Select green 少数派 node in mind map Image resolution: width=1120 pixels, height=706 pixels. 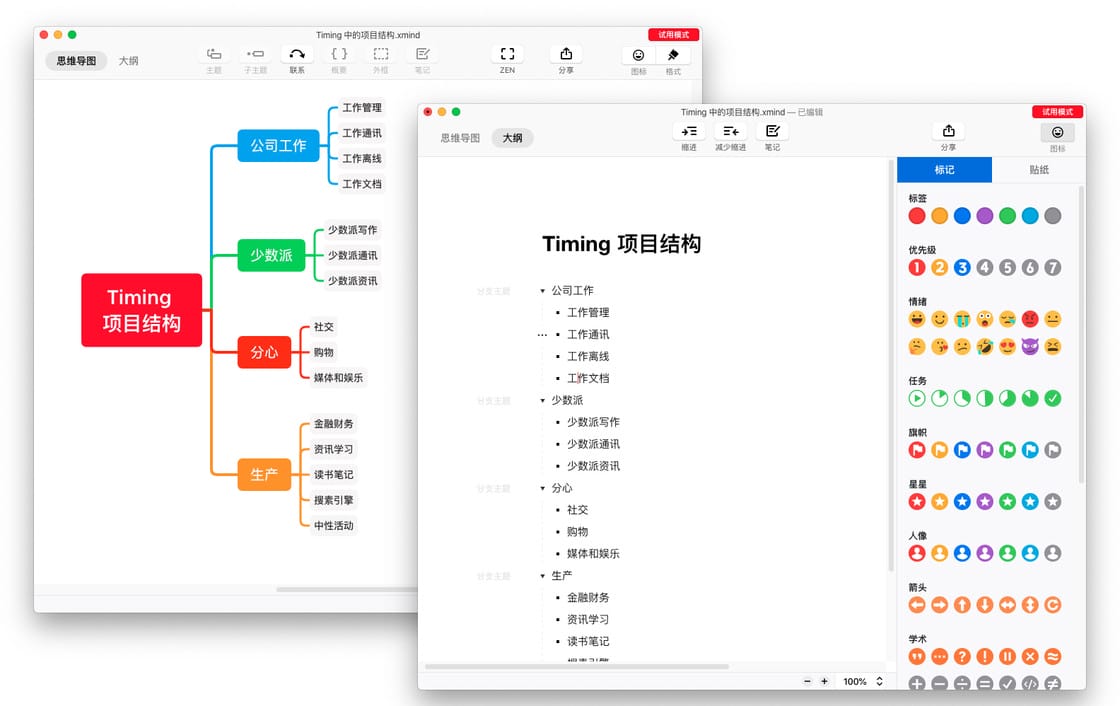coord(271,255)
